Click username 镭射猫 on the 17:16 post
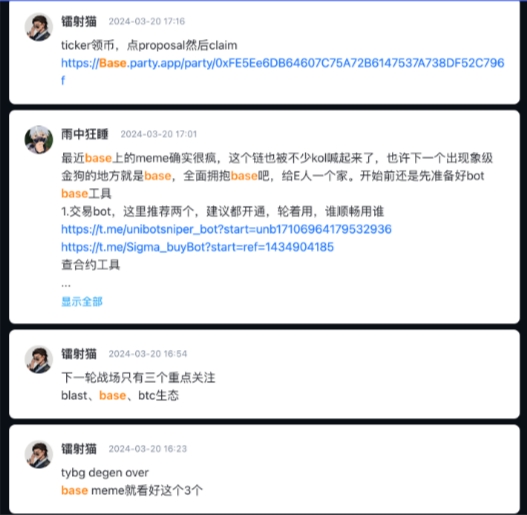 79,22
